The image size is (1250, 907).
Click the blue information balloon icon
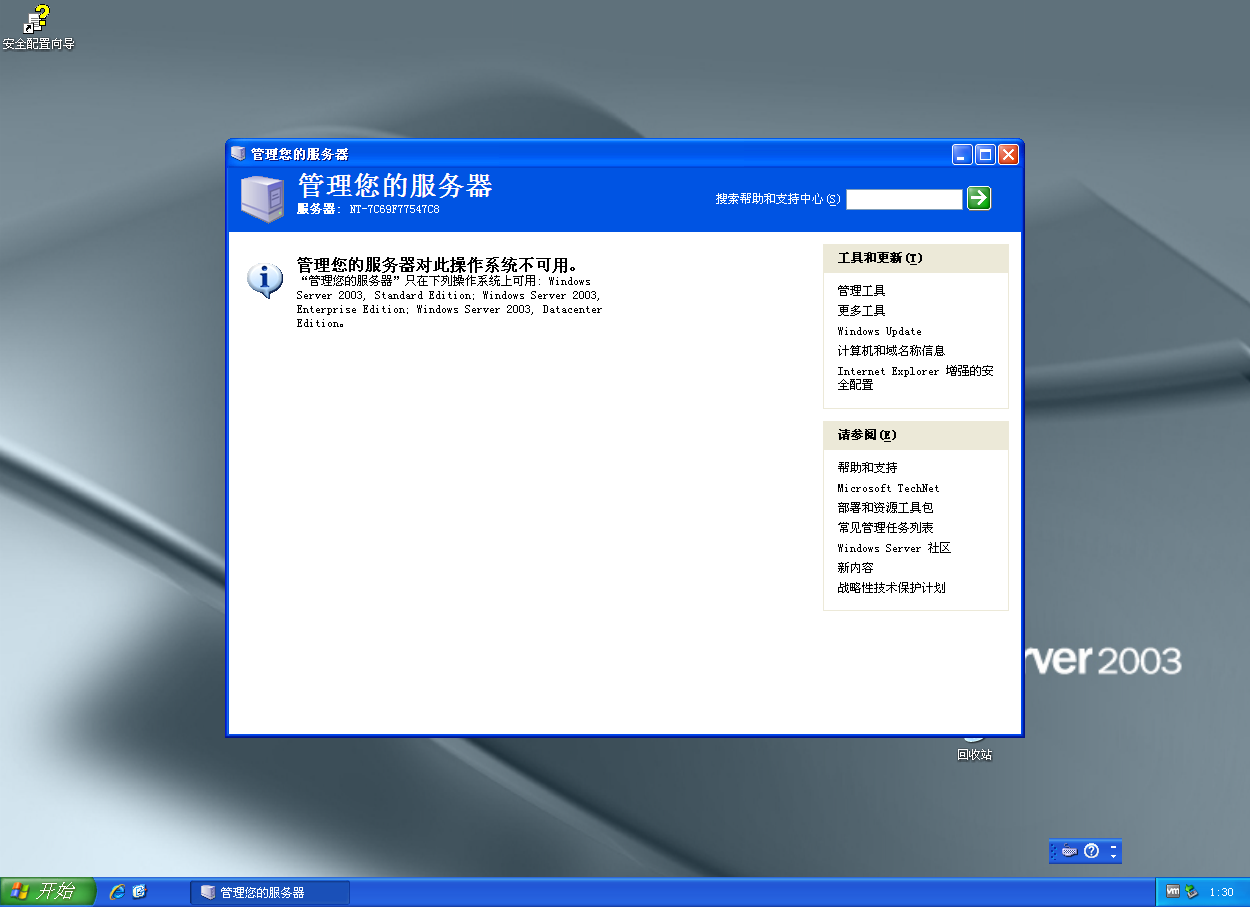pos(264,280)
